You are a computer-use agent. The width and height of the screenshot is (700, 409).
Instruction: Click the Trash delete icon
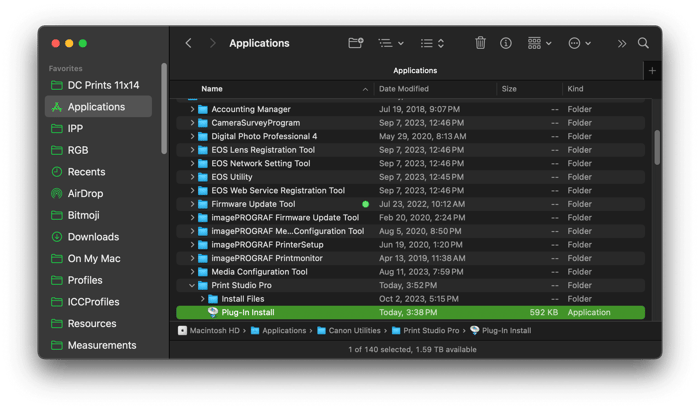[x=480, y=43]
